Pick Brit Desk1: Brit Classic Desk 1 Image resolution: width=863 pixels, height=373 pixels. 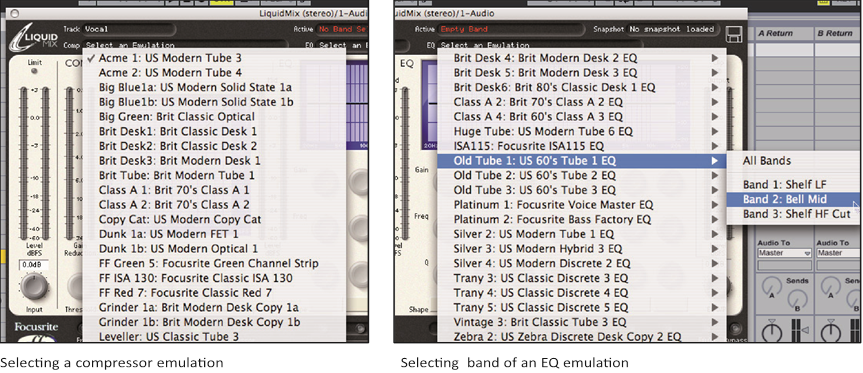pyautogui.click(x=215, y=131)
